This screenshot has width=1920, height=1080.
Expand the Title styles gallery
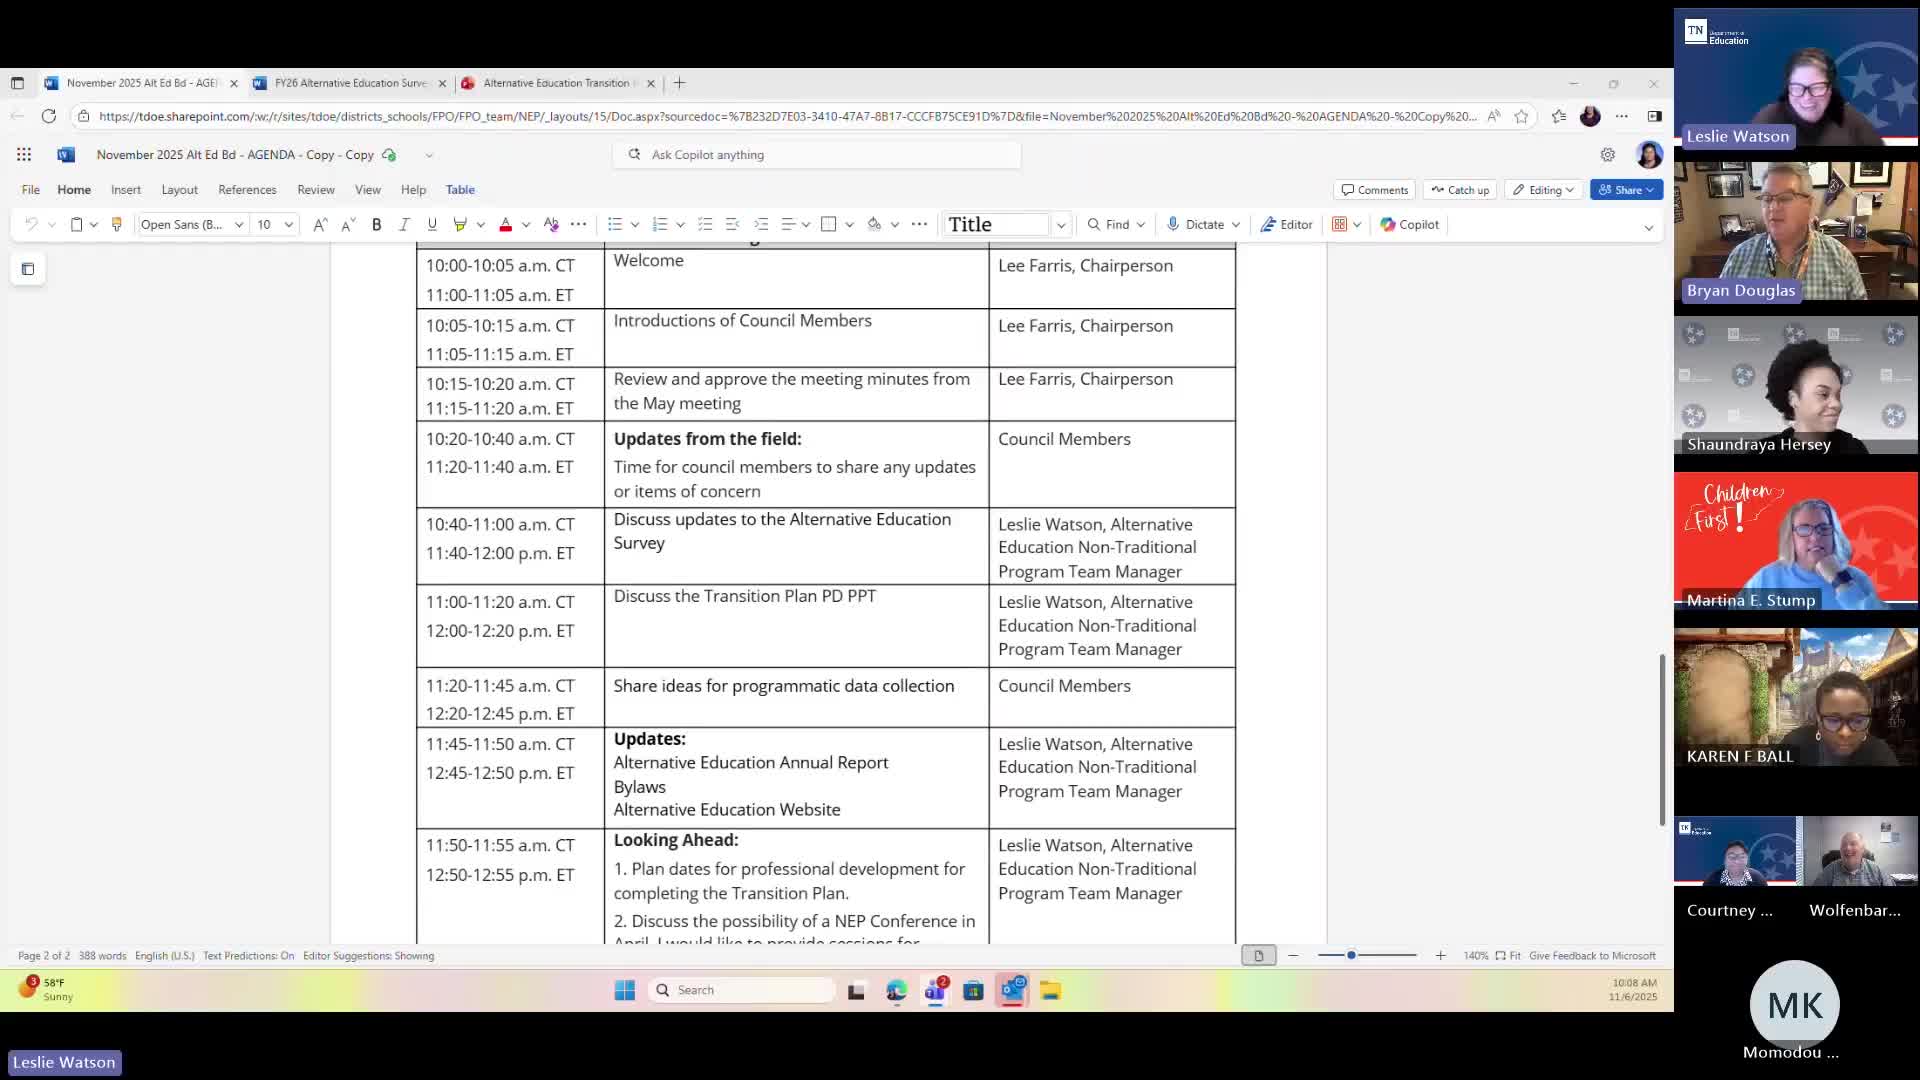[1061, 224]
